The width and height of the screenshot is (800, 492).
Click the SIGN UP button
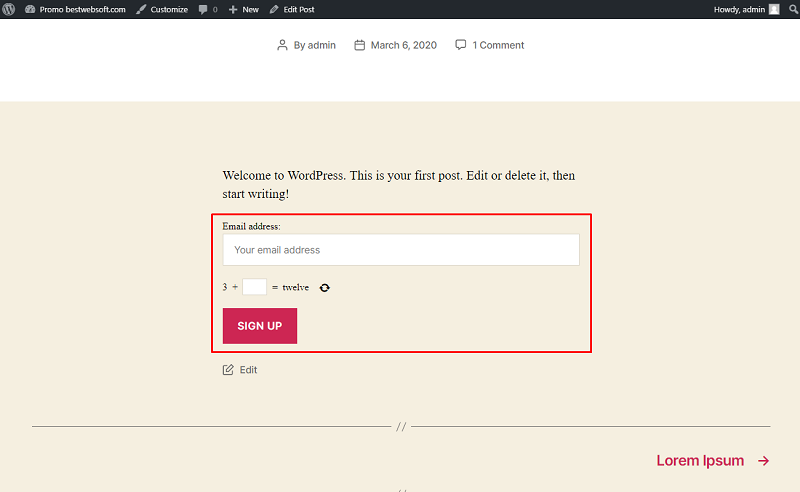click(260, 326)
